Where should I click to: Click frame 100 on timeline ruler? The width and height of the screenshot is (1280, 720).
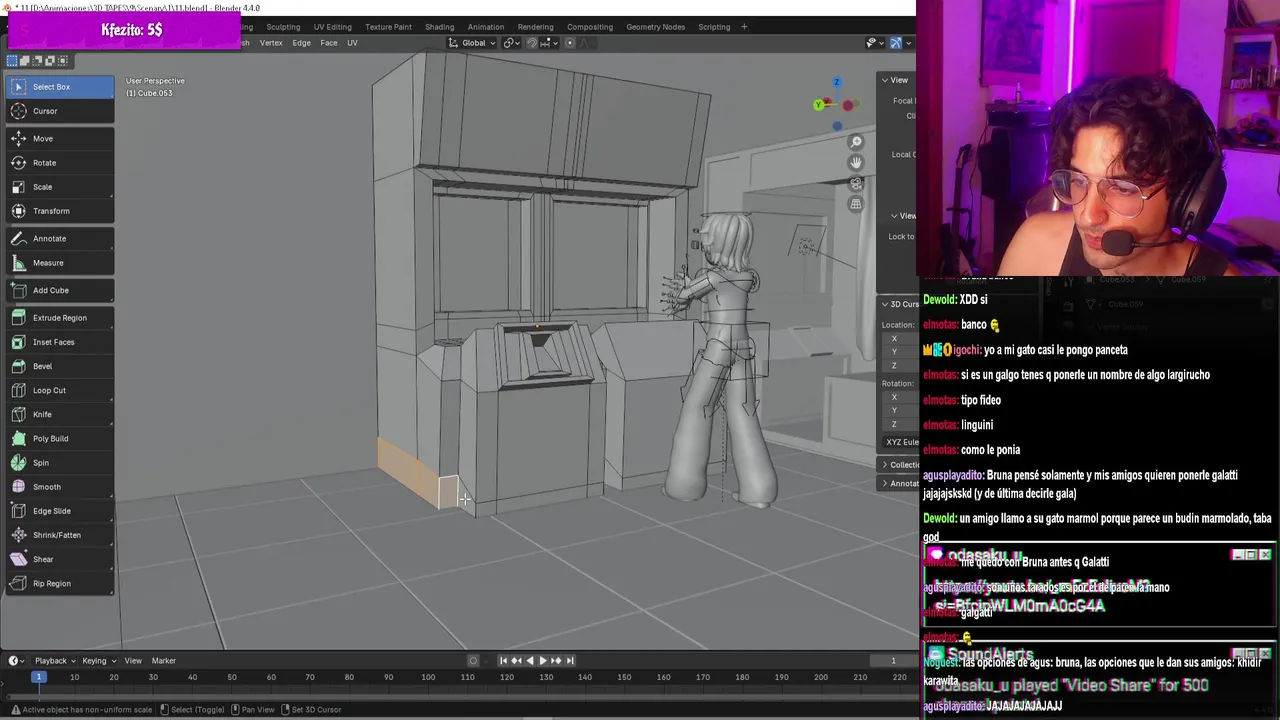click(x=428, y=678)
